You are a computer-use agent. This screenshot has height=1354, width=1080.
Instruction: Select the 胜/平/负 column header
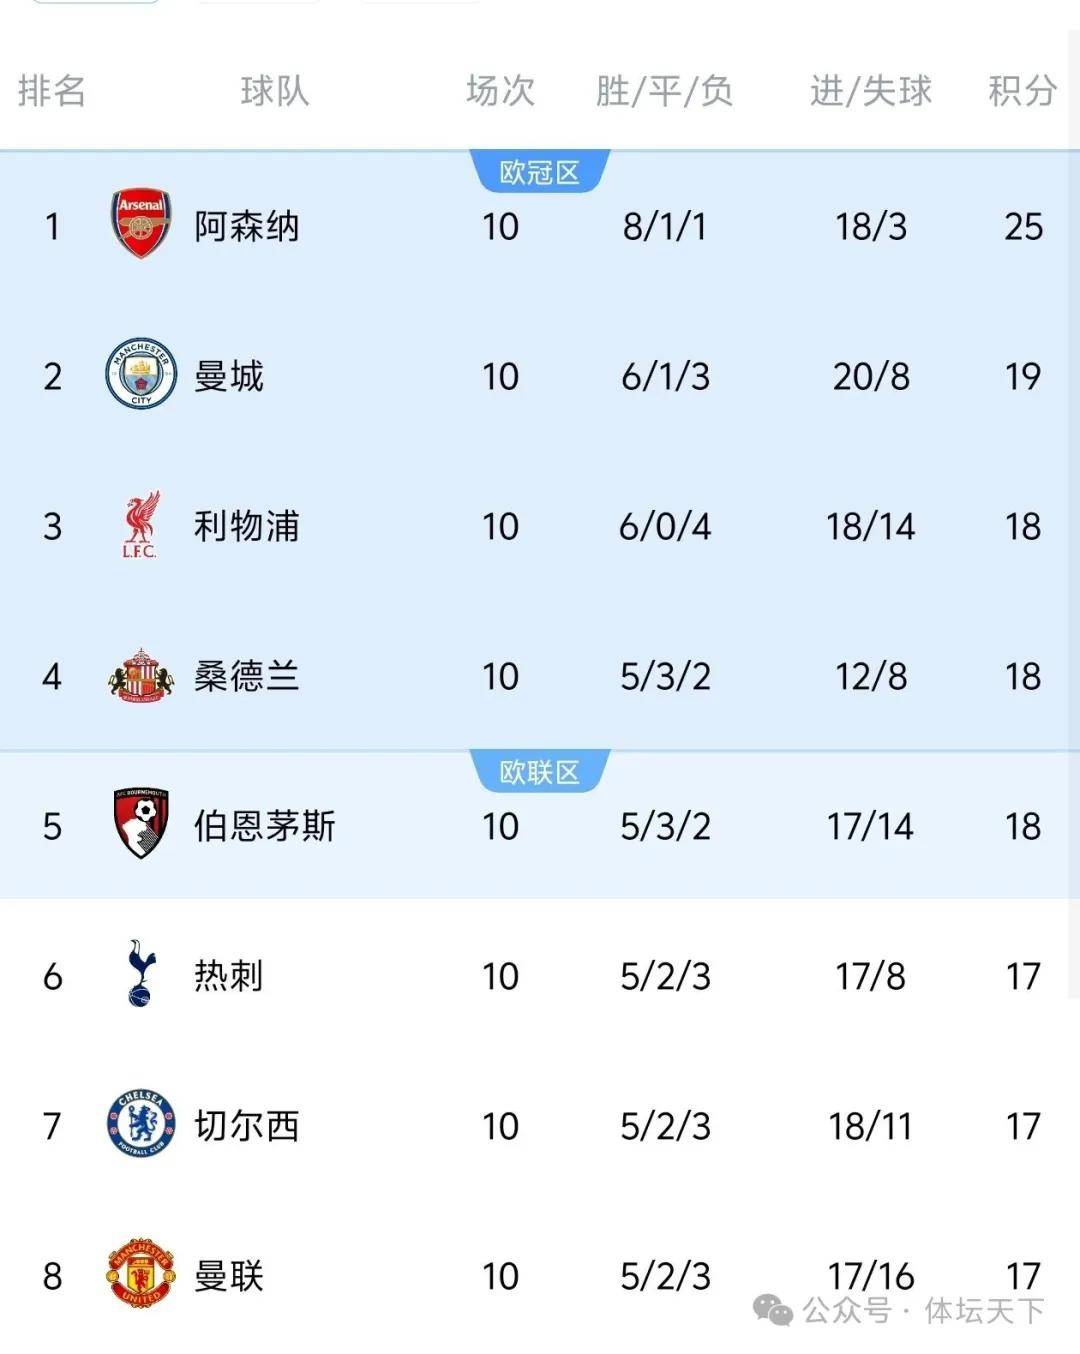pos(664,91)
